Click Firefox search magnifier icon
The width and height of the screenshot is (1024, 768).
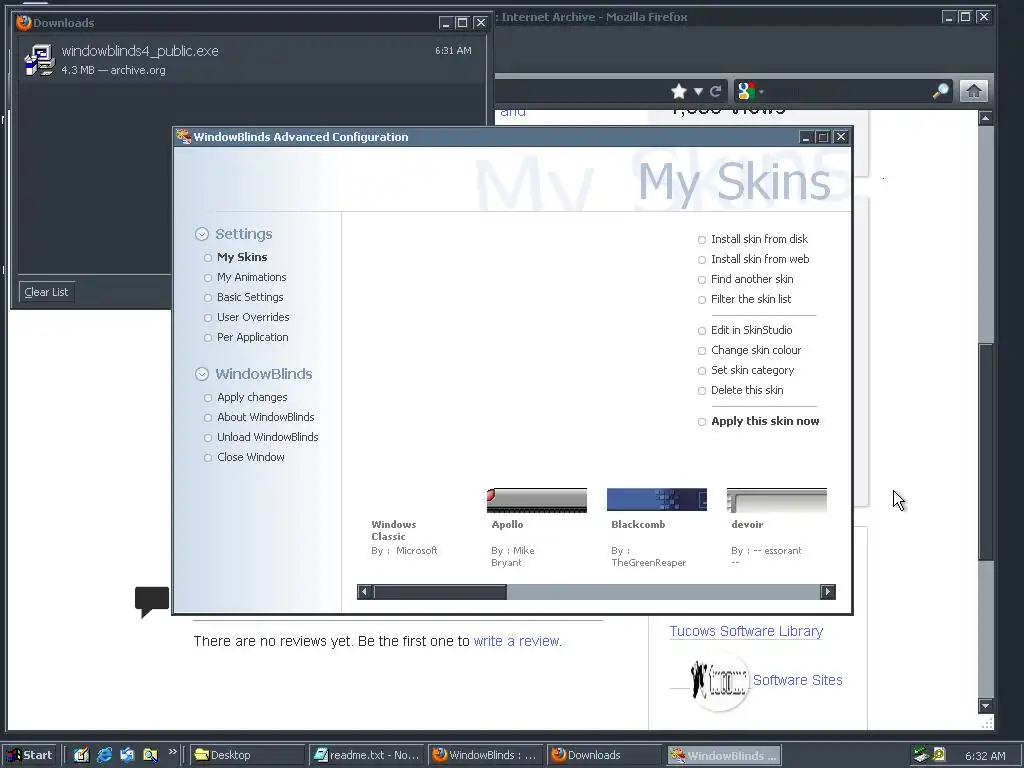941,91
